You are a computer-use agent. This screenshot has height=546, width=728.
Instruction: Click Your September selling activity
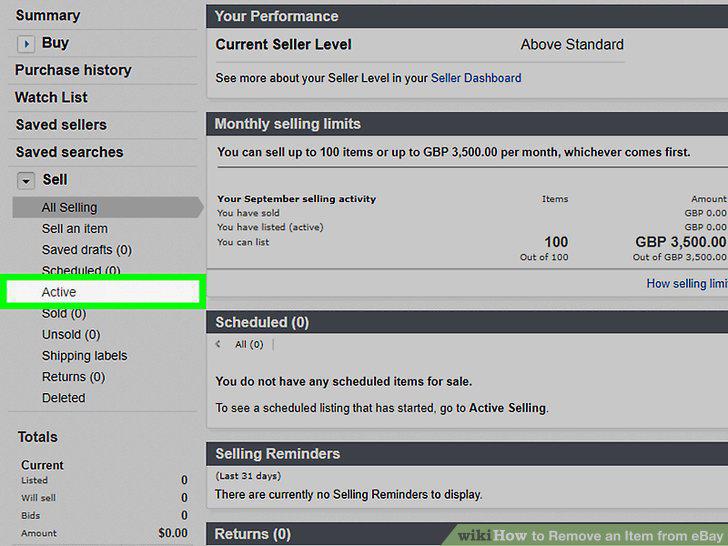[x=296, y=199]
